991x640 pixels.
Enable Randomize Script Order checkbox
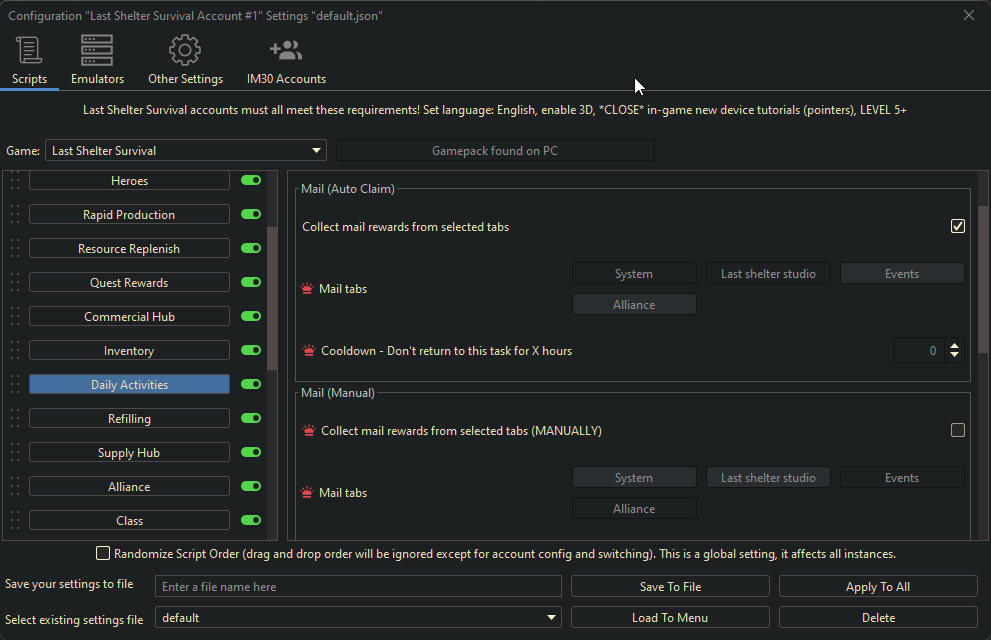pos(103,553)
